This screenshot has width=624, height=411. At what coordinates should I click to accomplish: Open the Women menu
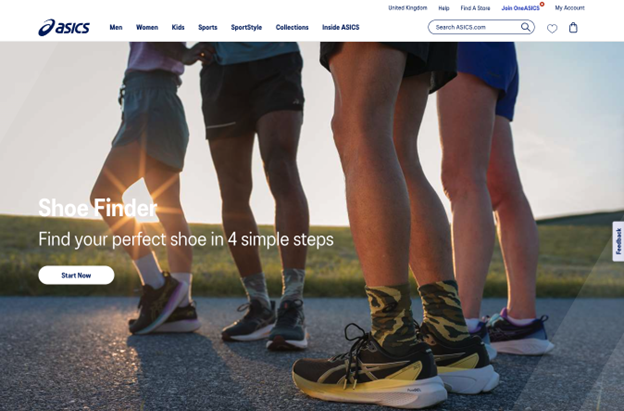pyautogui.click(x=147, y=27)
